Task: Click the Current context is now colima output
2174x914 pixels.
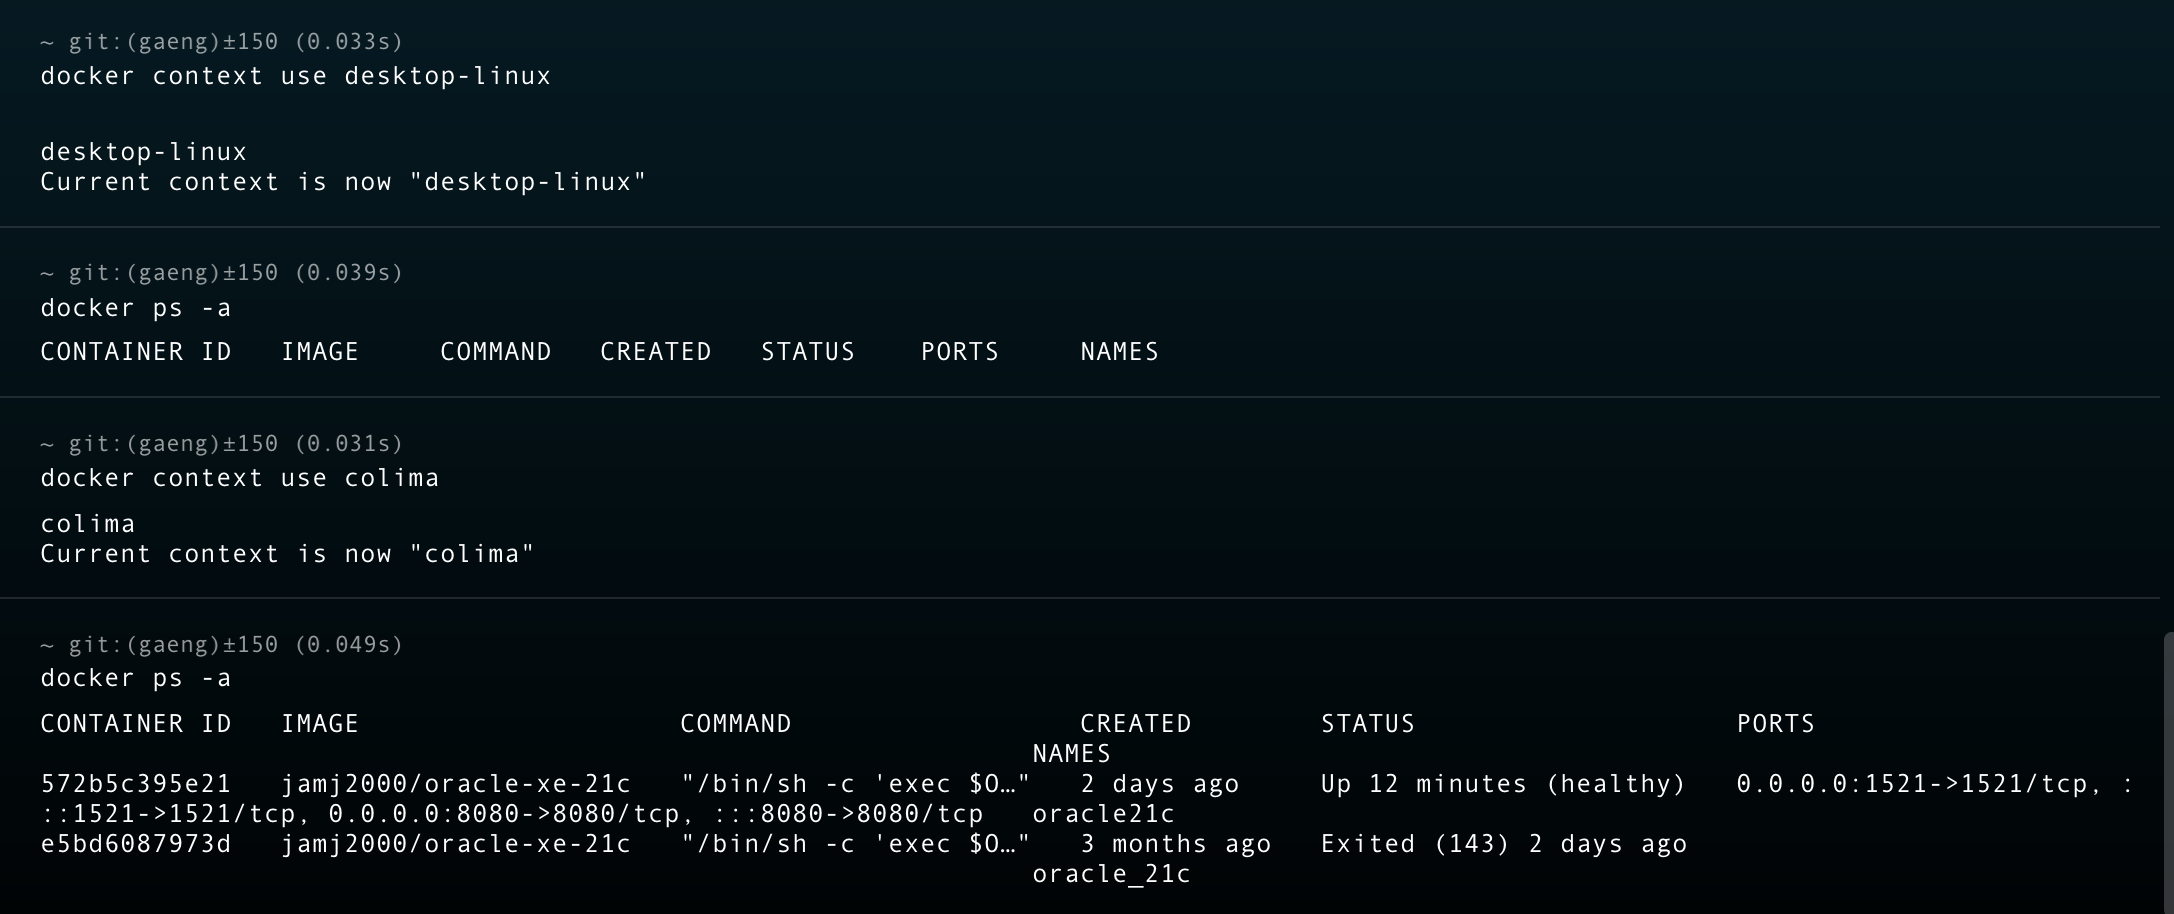Action: pos(286,553)
